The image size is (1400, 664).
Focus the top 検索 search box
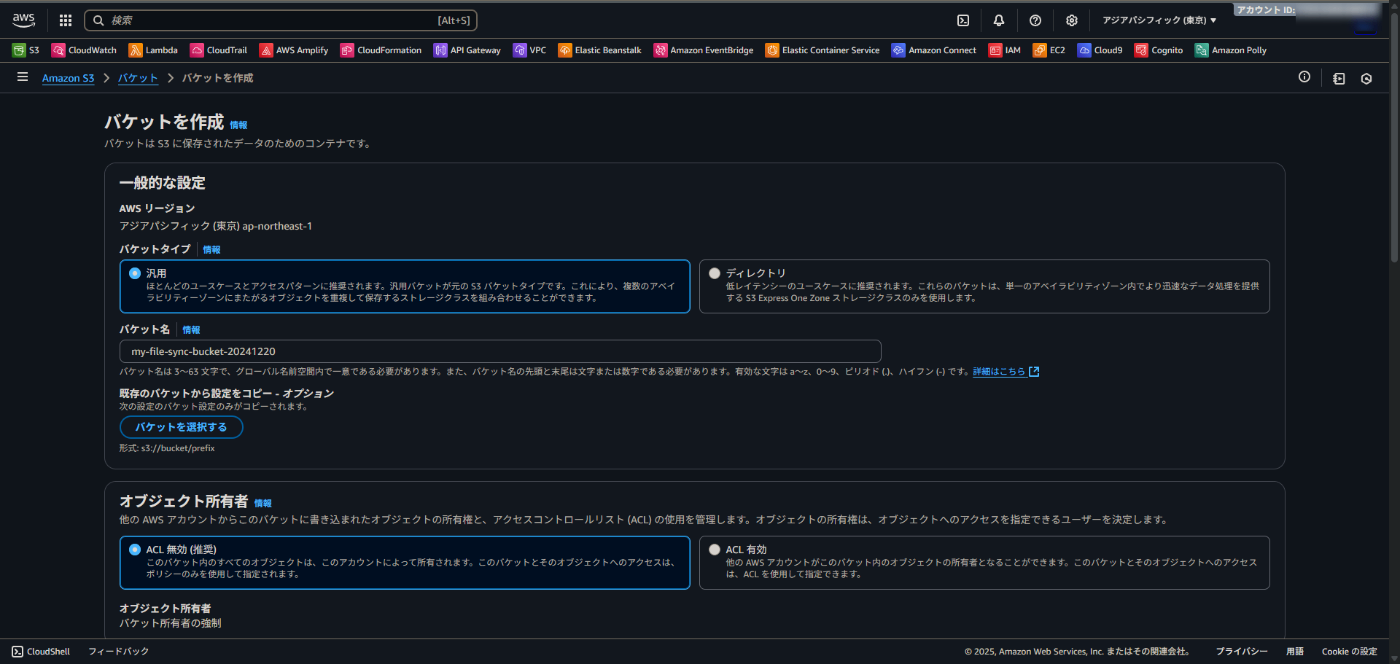(281, 20)
